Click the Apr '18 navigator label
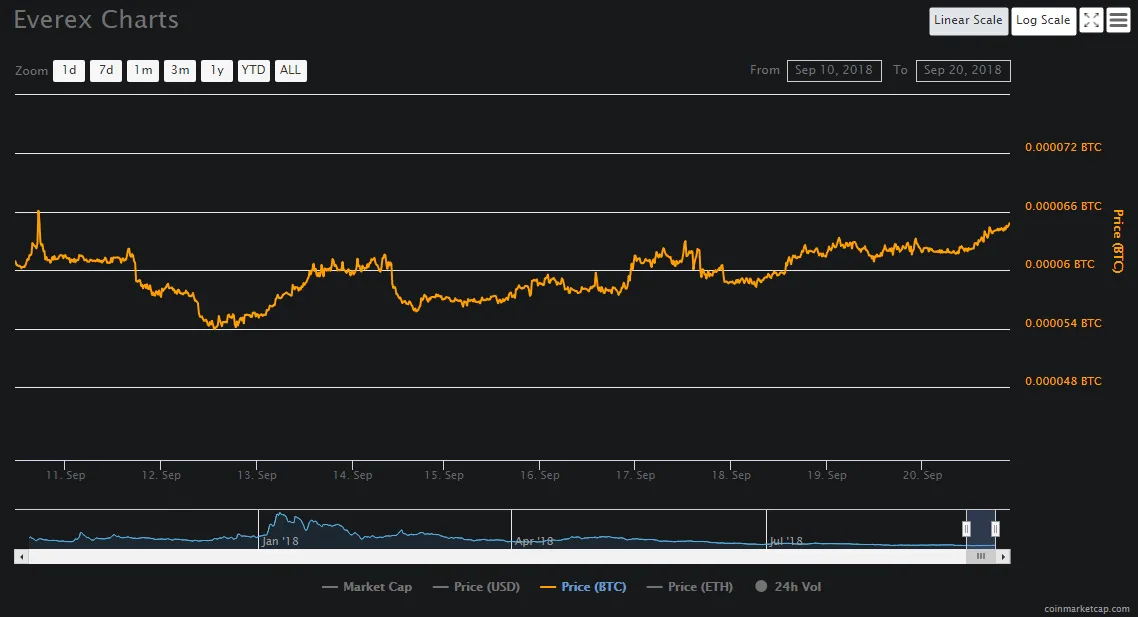Screen dimensions: 1138x617 tap(534, 542)
